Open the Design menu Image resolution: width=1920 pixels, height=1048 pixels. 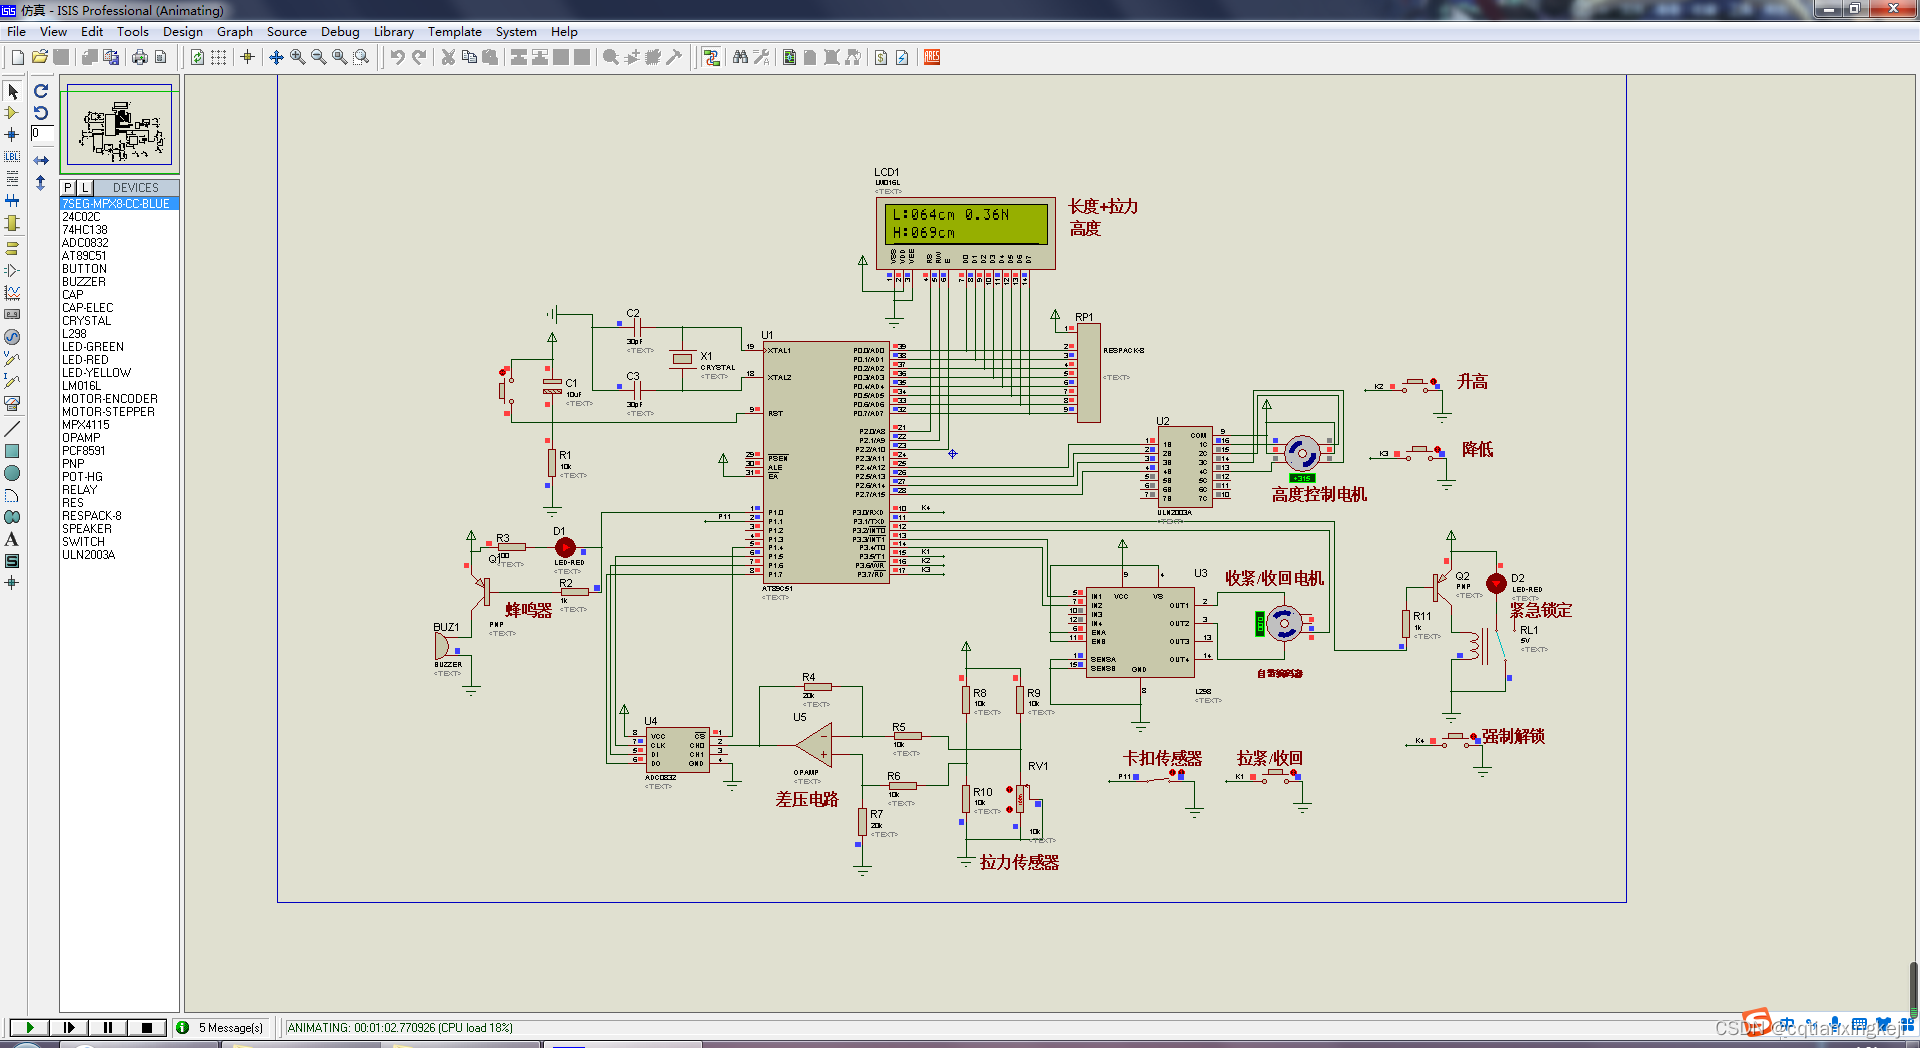pyautogui.click(x=183, y=31)
